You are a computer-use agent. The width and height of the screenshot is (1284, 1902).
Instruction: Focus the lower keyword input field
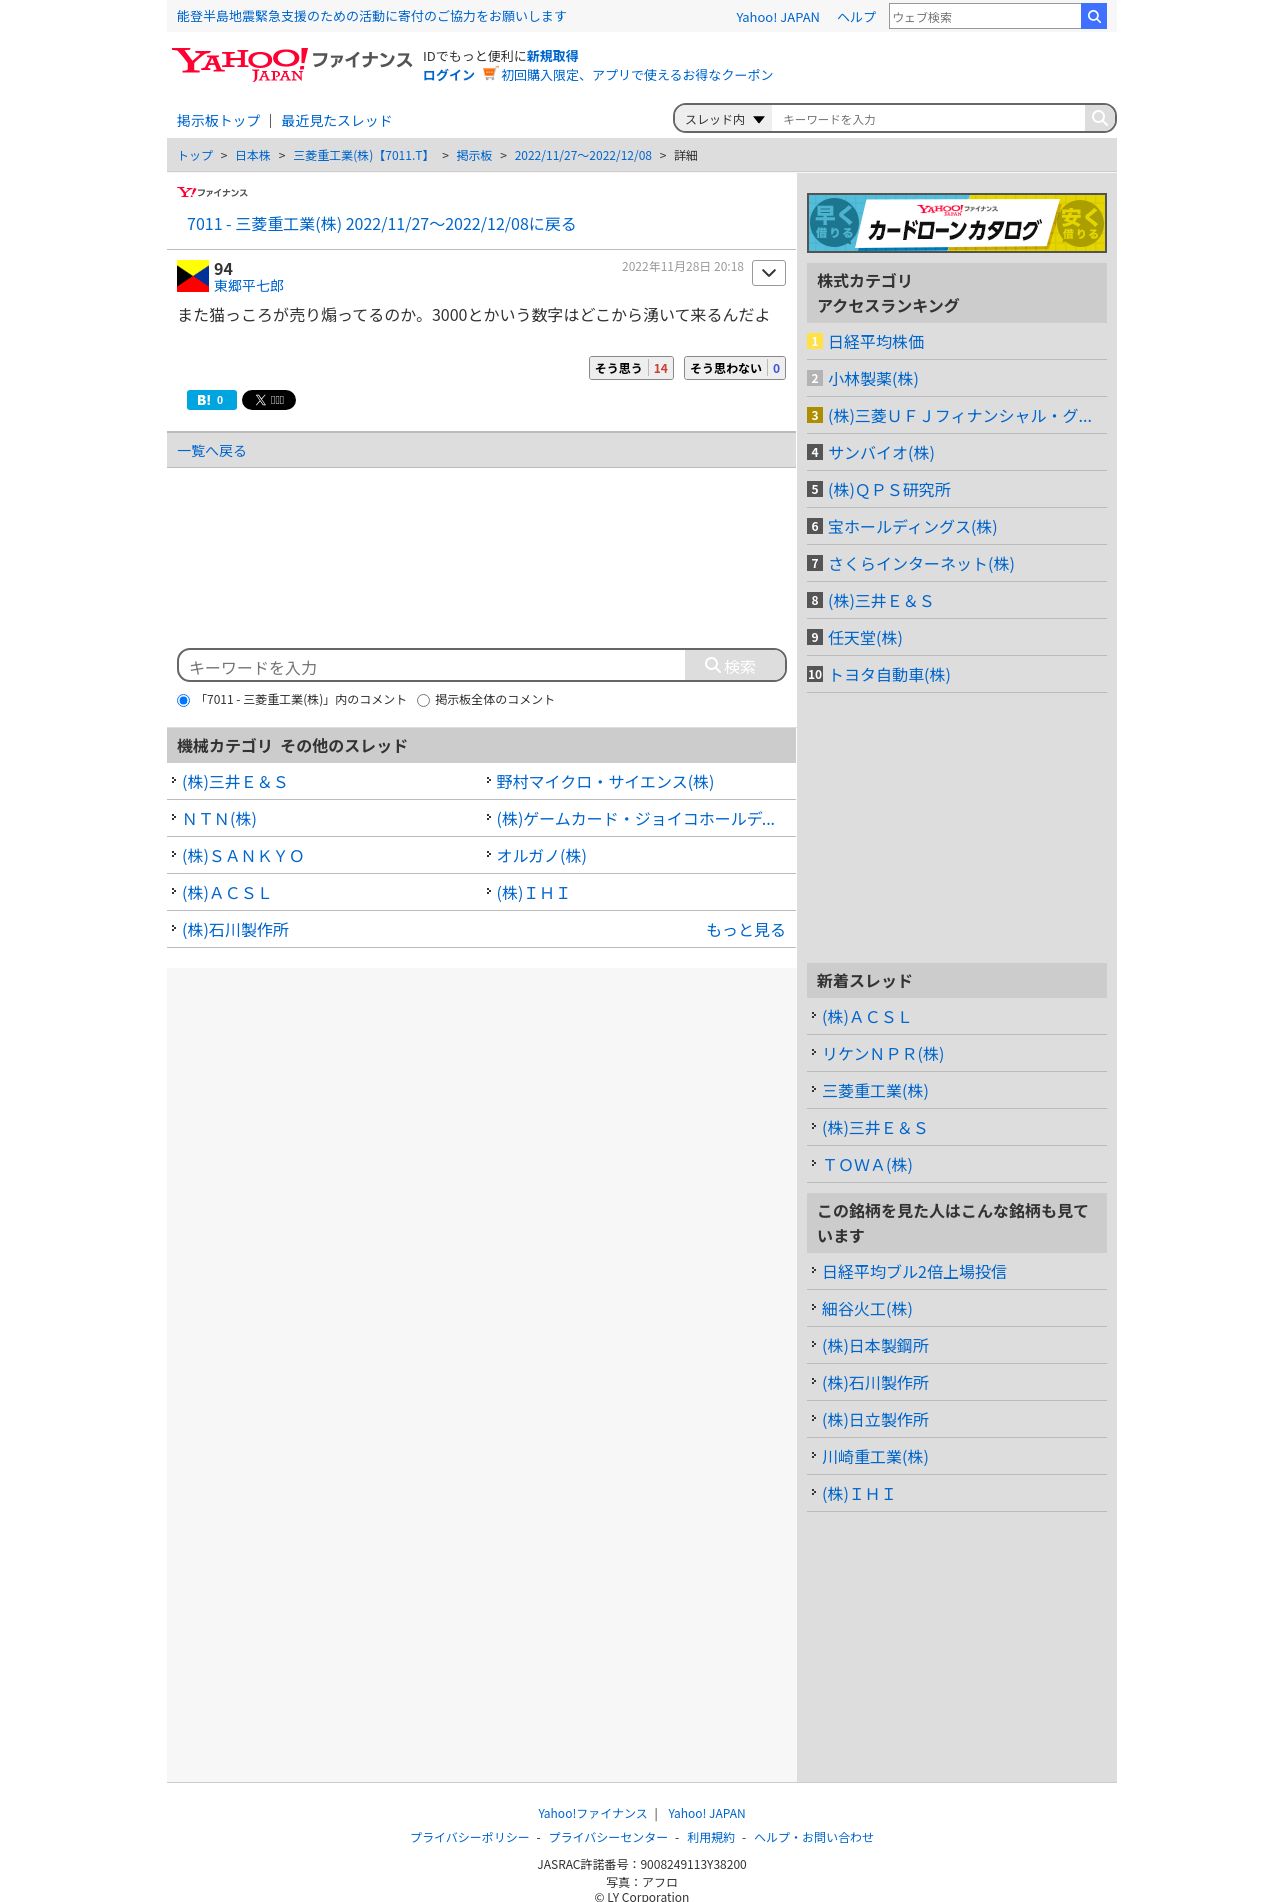click(432, 666)
